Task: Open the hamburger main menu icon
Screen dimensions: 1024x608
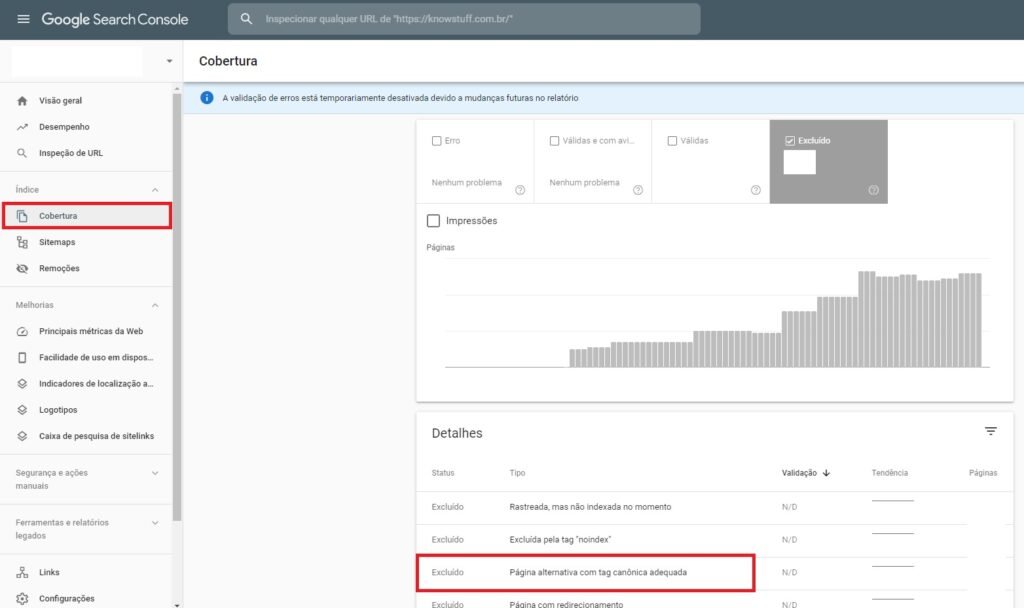Action: coord(23,20)
